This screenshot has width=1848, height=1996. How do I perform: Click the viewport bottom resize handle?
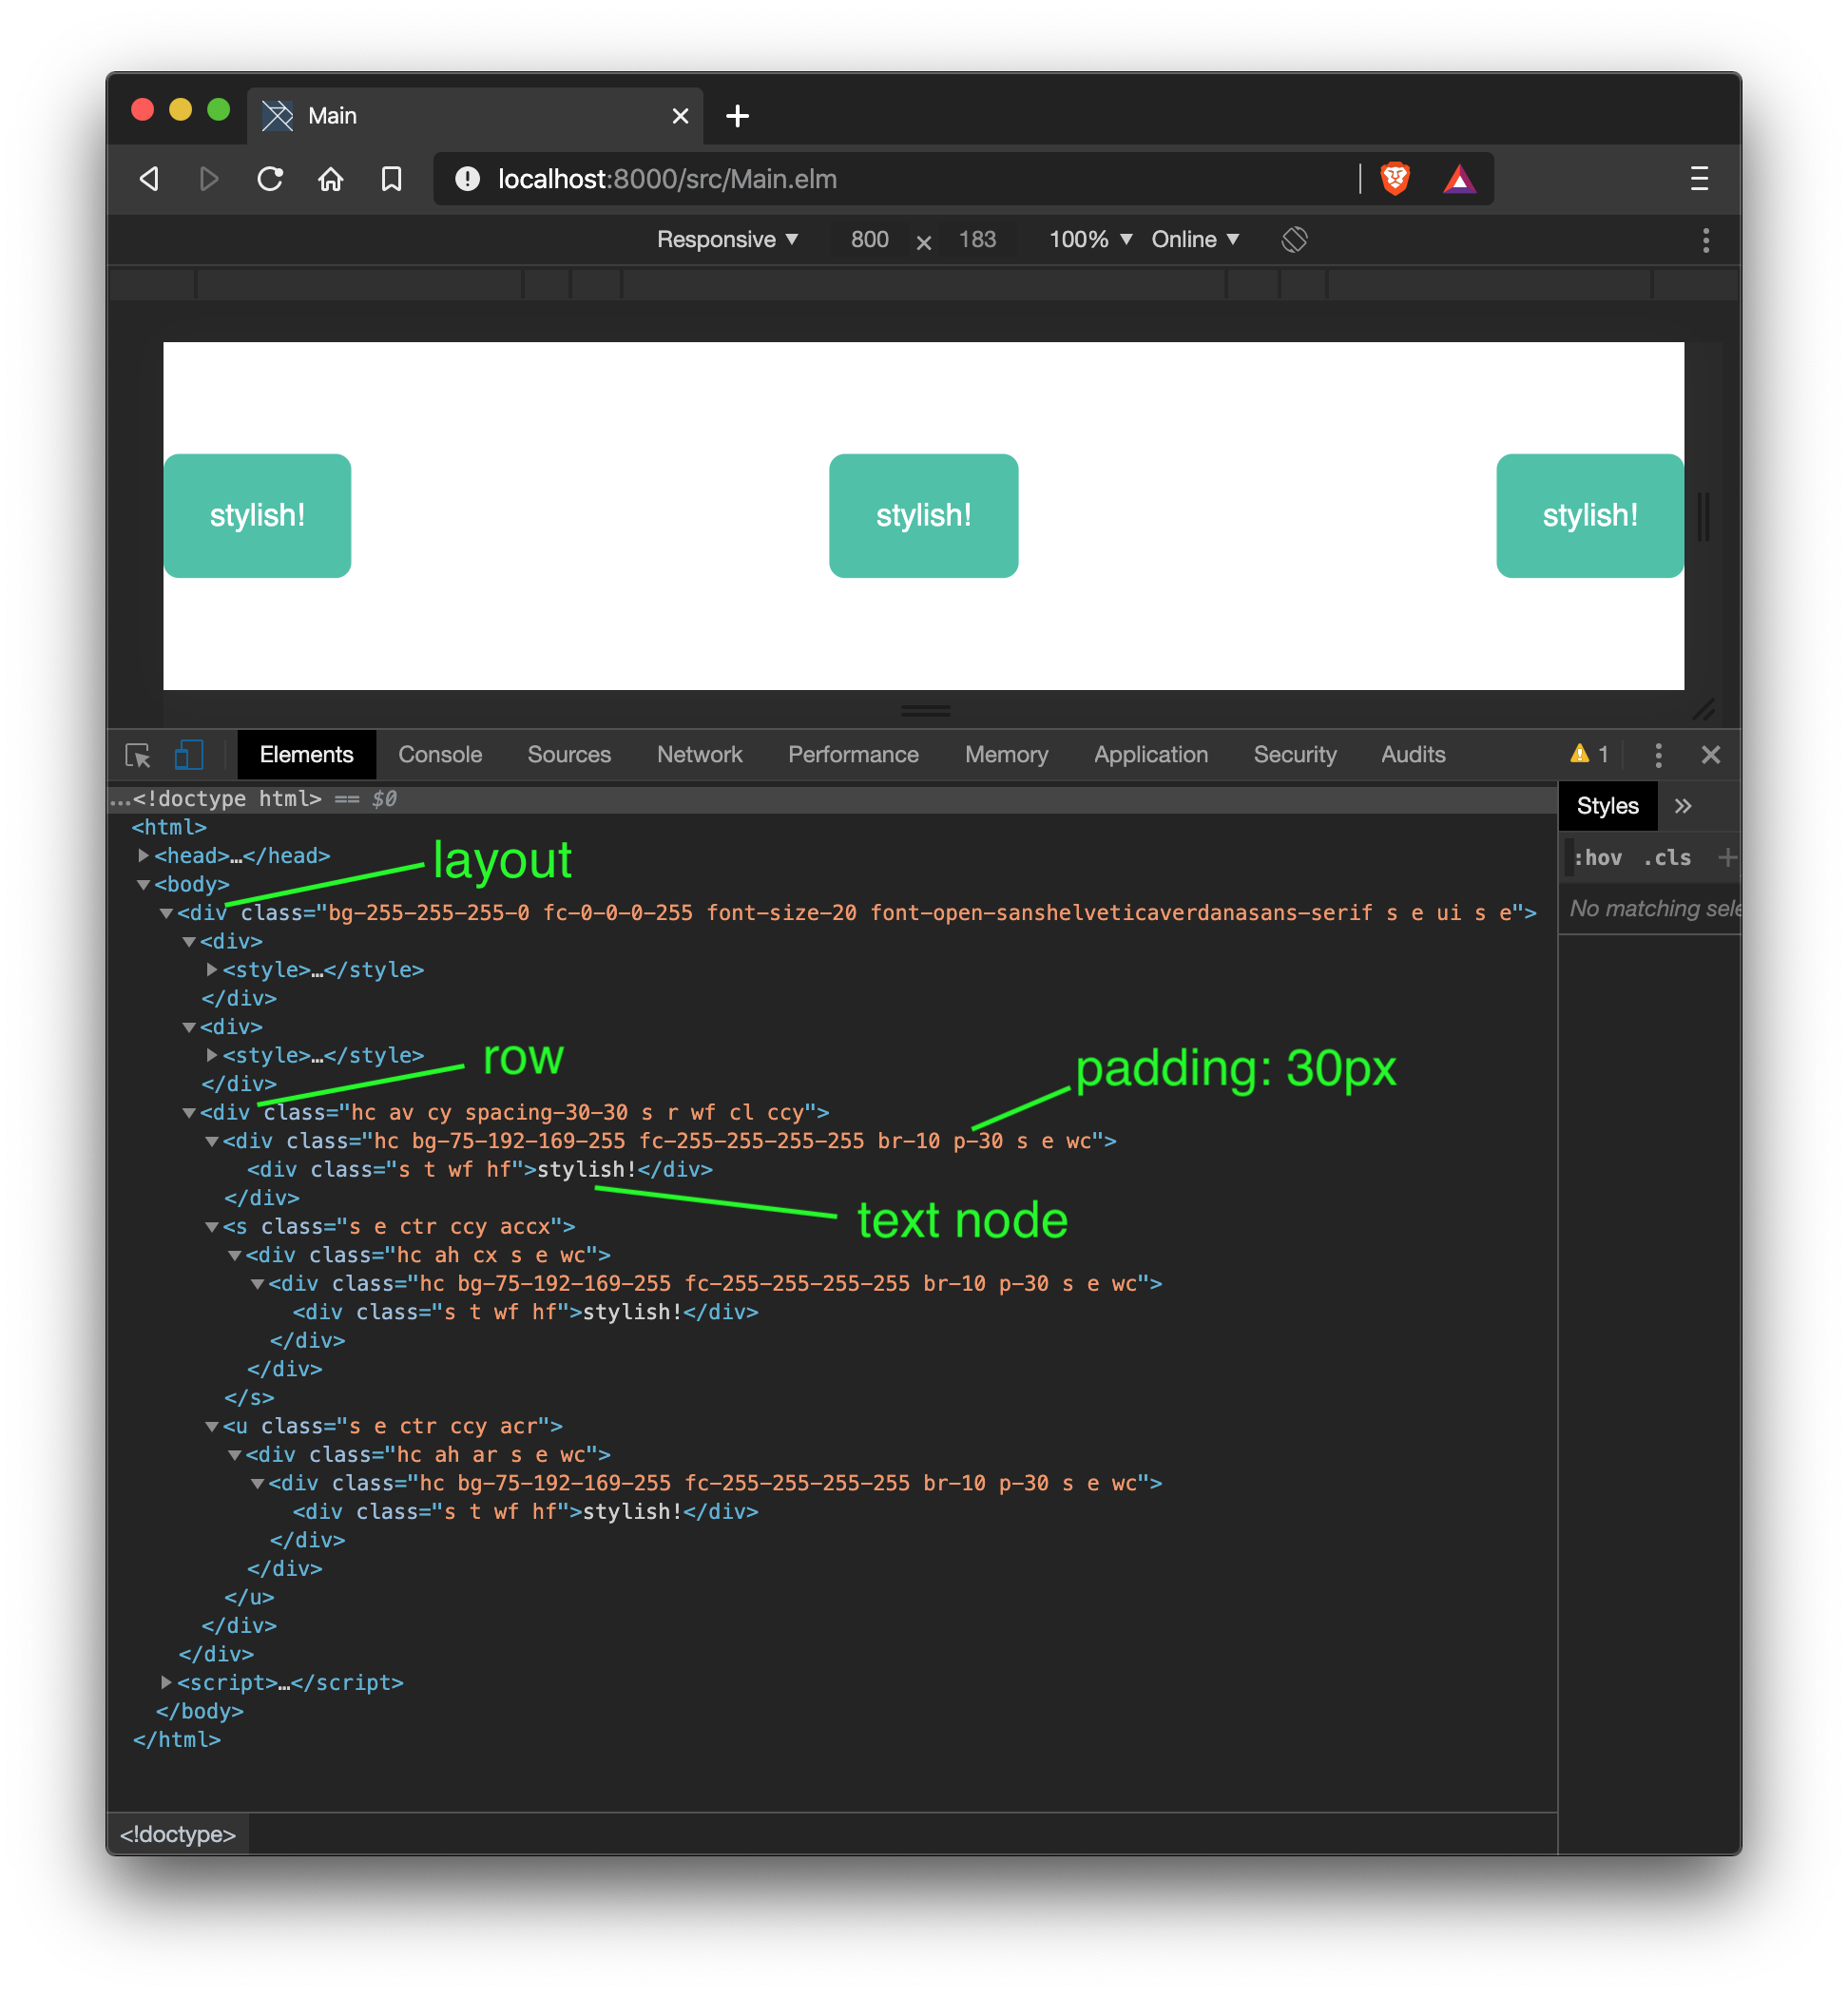[x=925, y=711]
